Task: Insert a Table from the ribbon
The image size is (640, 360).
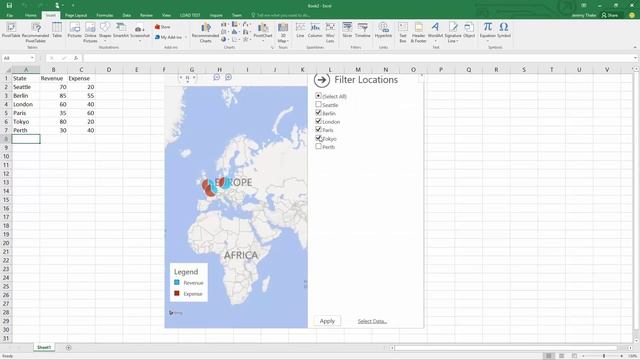Action: (57, 31)
